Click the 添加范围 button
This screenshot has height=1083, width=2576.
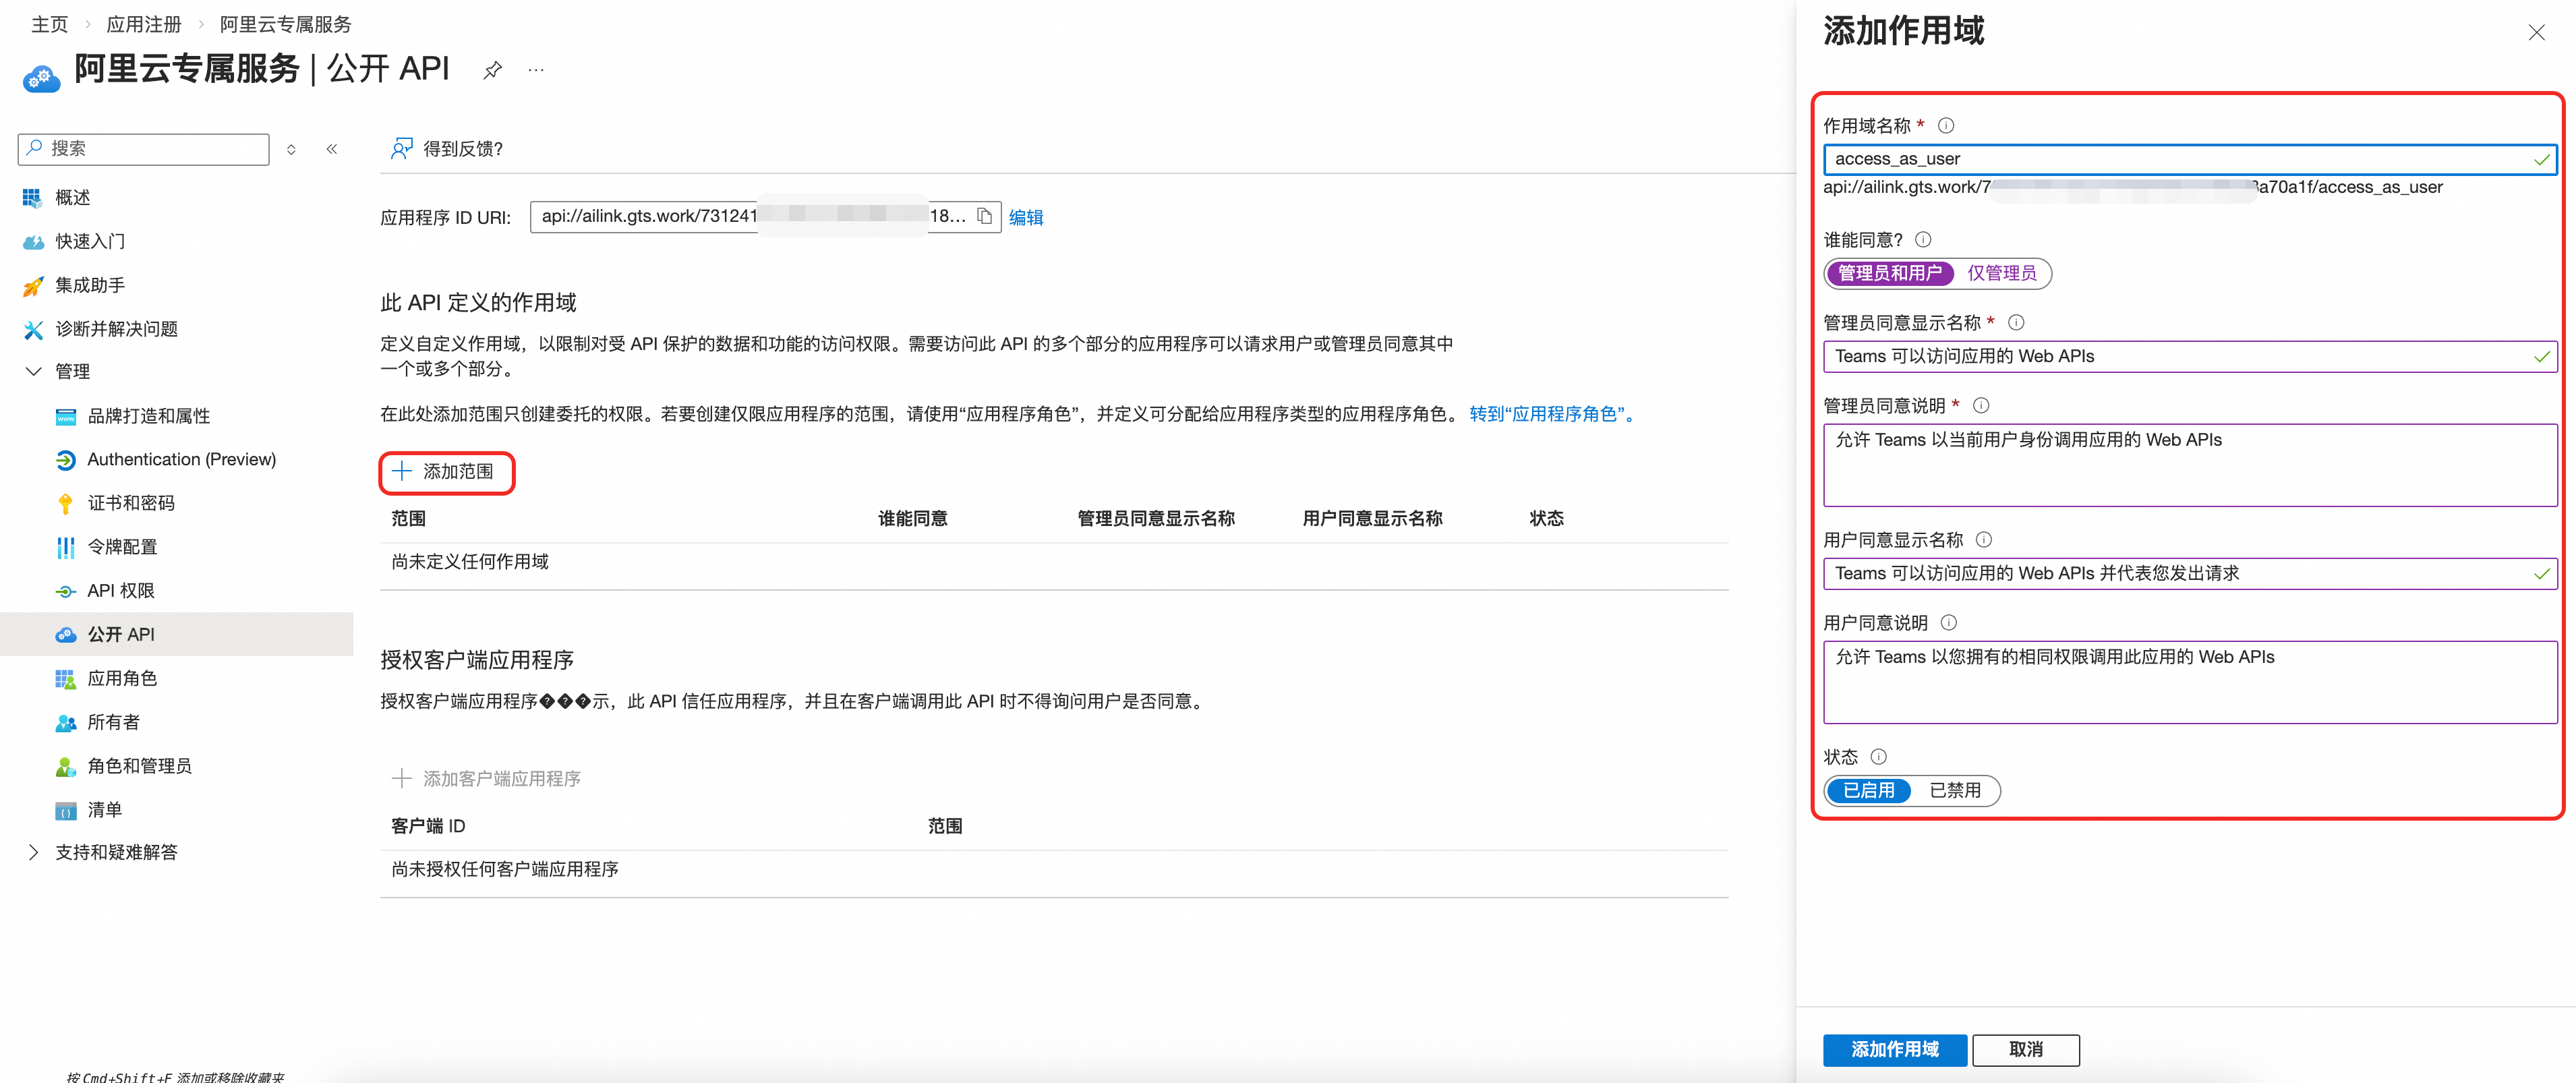446,472
